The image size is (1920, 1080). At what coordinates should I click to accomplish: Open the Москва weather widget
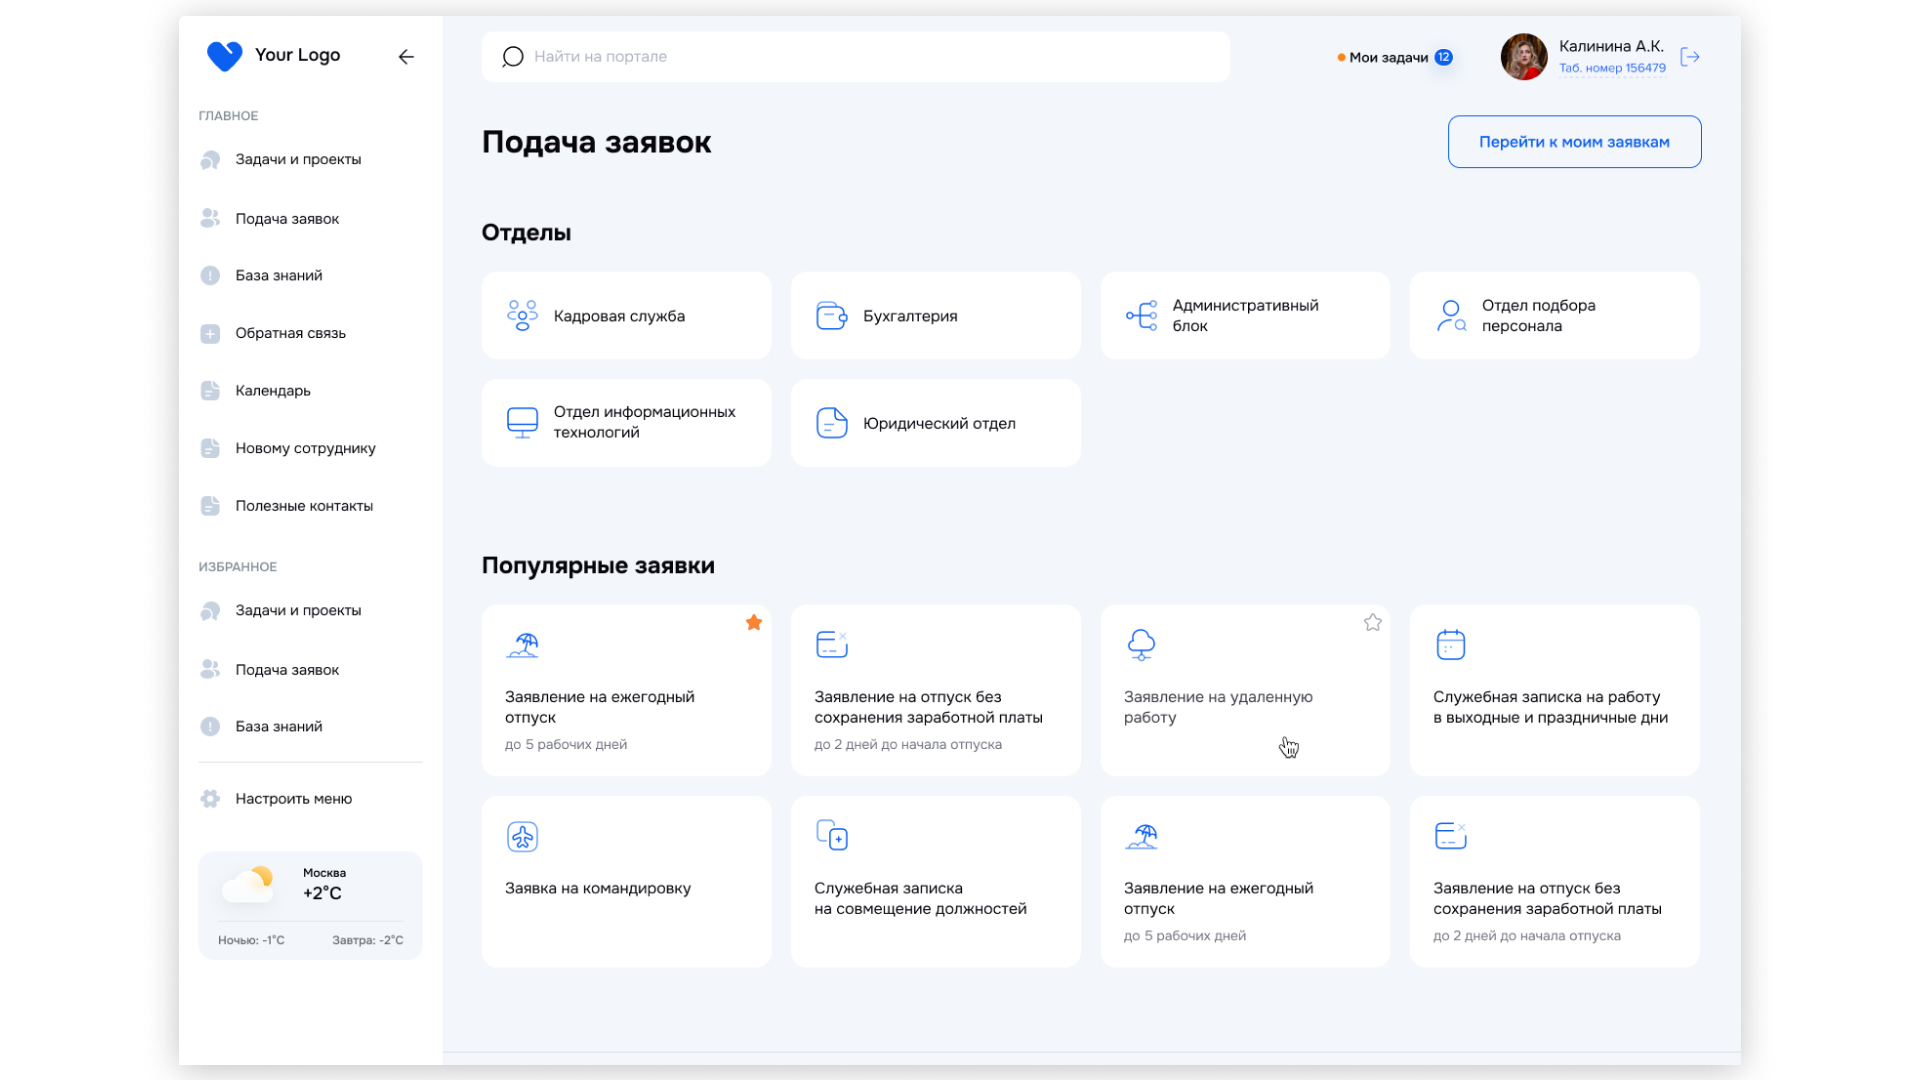tap(310, 905)
